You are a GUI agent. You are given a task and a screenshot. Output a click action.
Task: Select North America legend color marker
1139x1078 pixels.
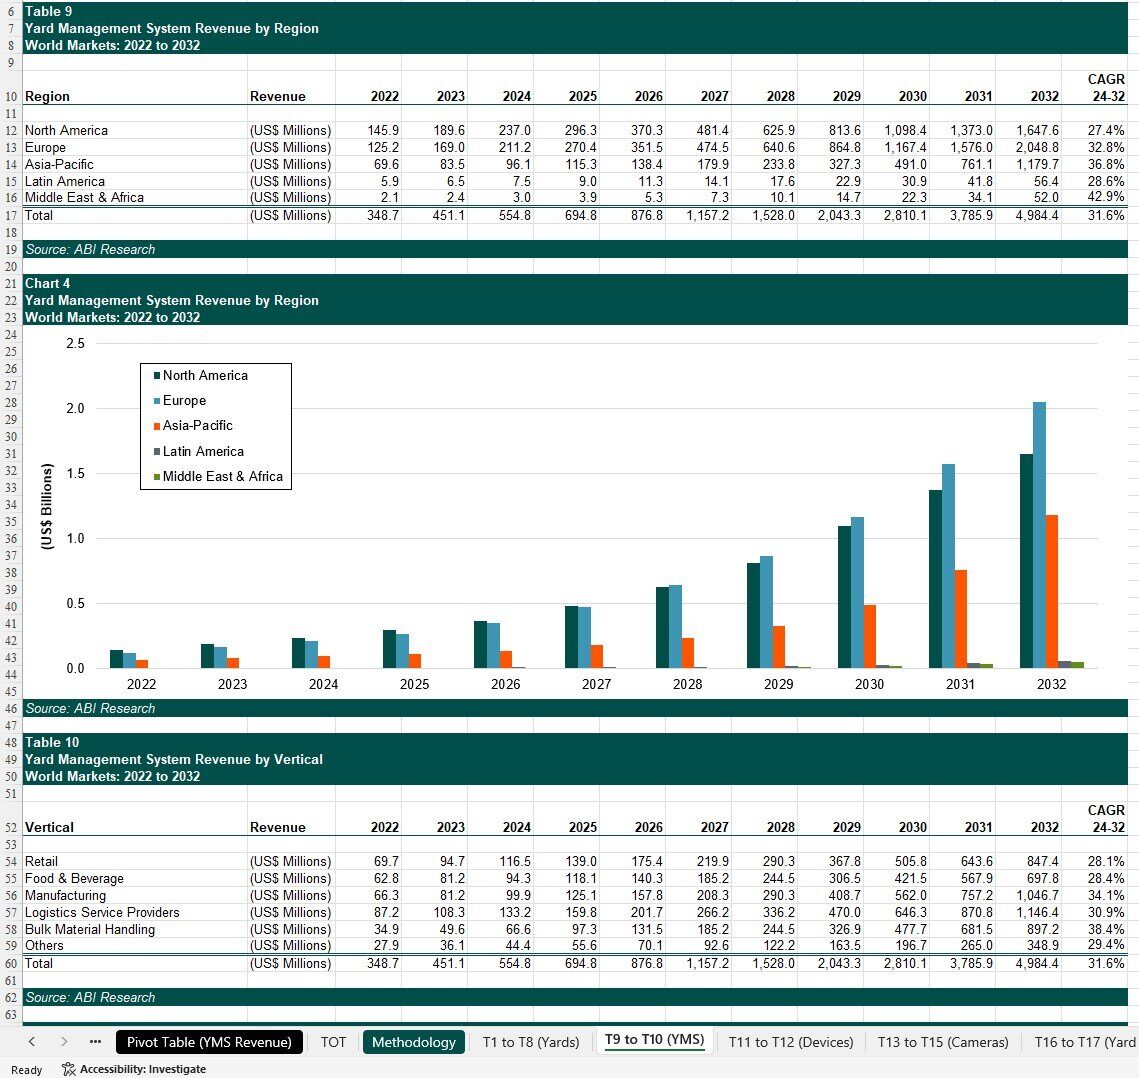(156, 376)
